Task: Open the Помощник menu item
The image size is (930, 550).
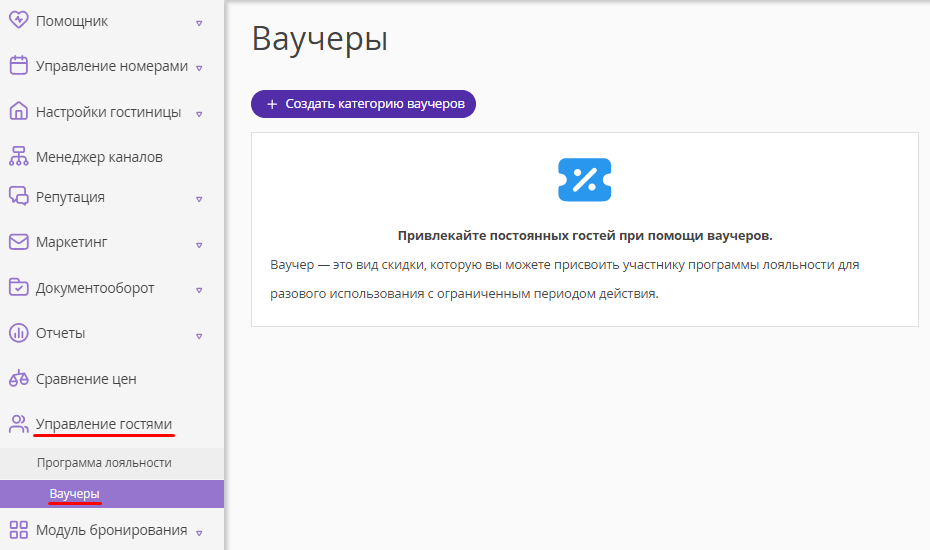Action: pos(72,21)
